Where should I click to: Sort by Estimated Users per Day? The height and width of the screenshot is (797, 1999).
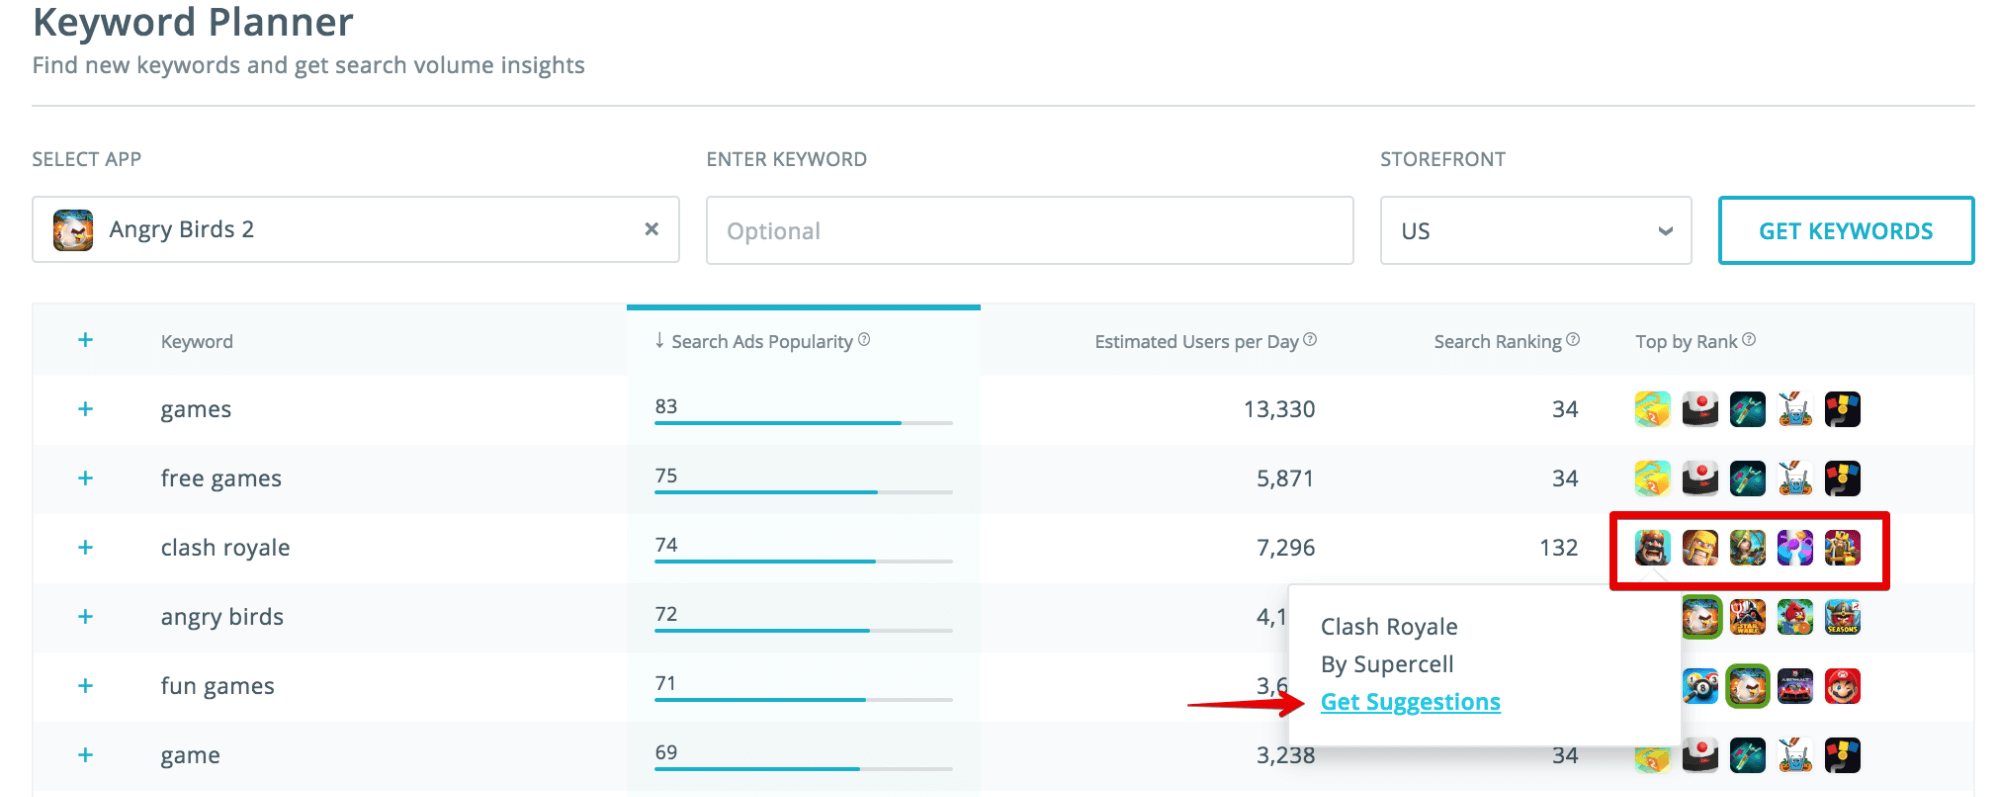coord(1196,341)
